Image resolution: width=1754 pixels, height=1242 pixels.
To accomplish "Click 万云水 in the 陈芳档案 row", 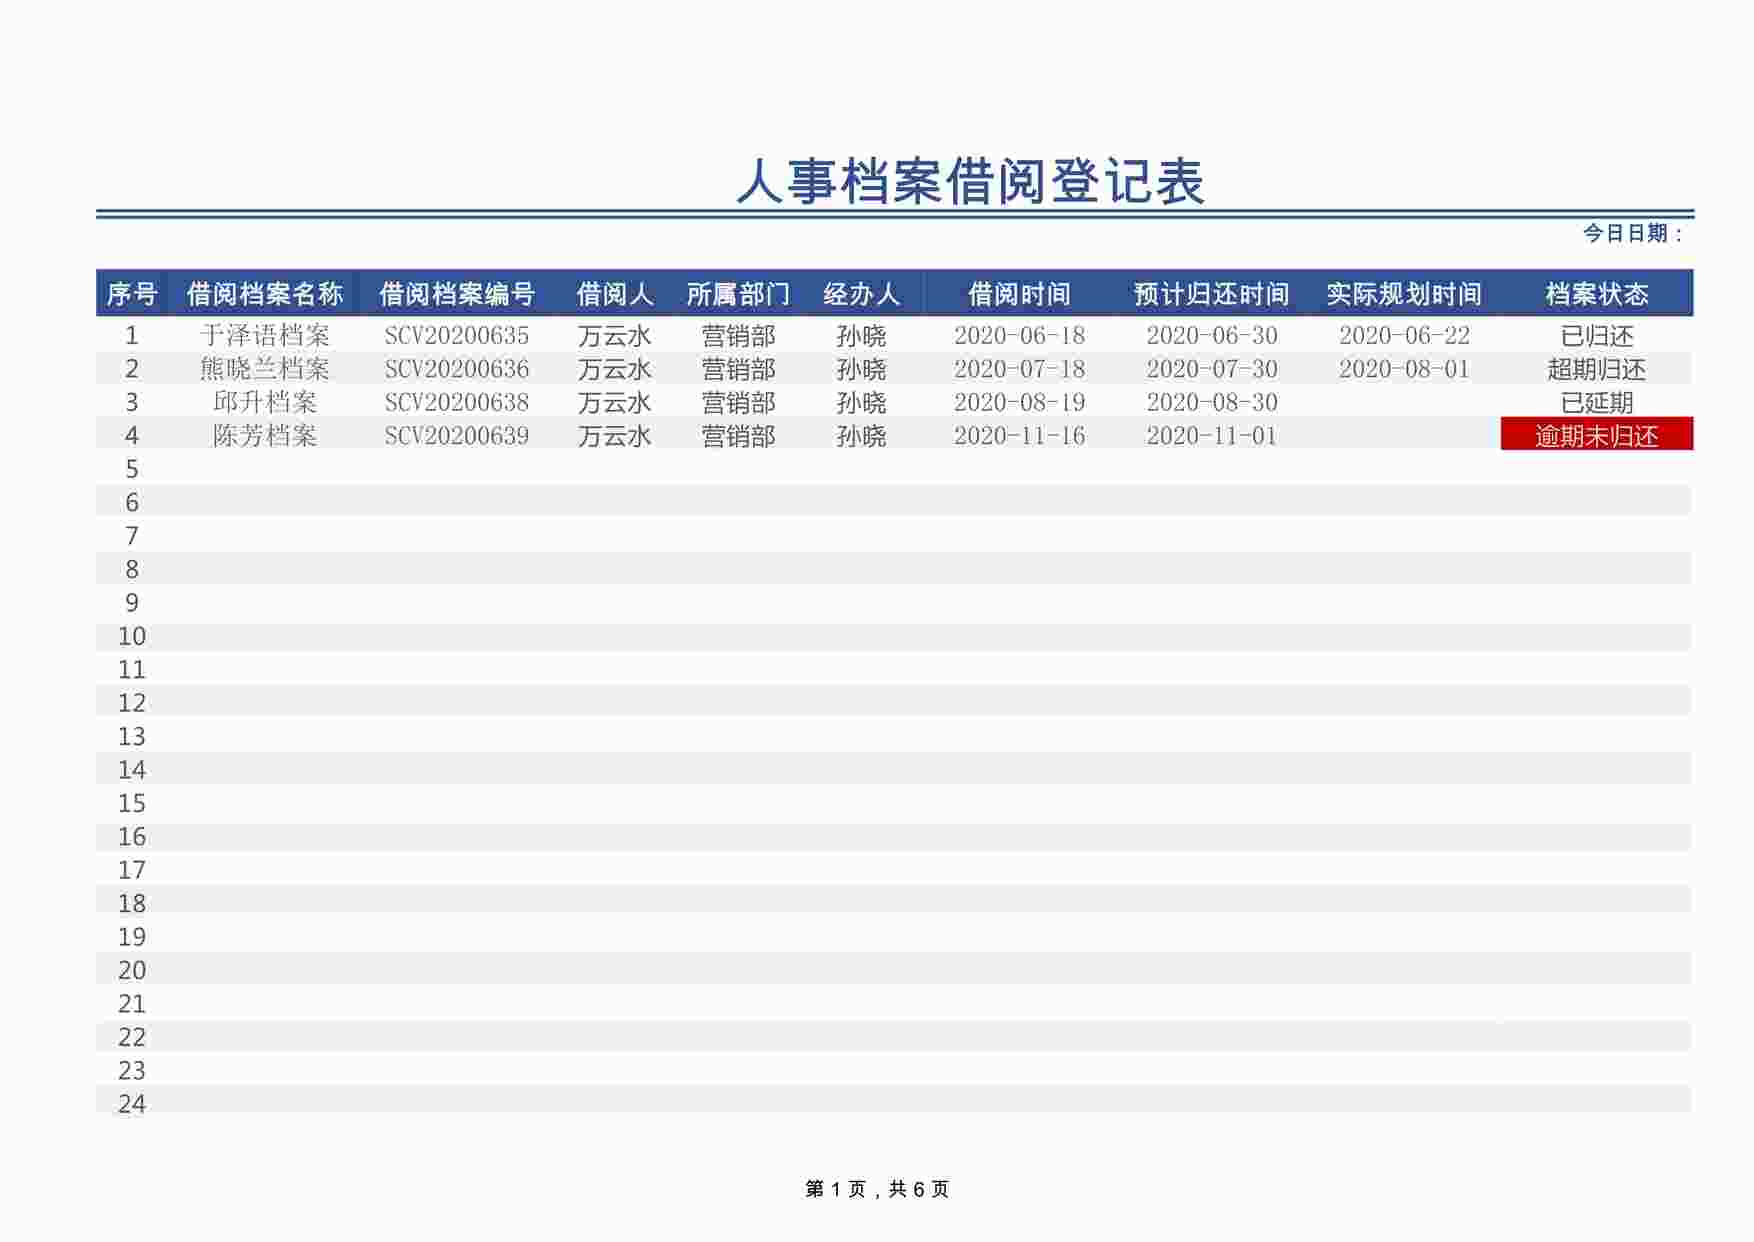I will (x=615, y=436).
